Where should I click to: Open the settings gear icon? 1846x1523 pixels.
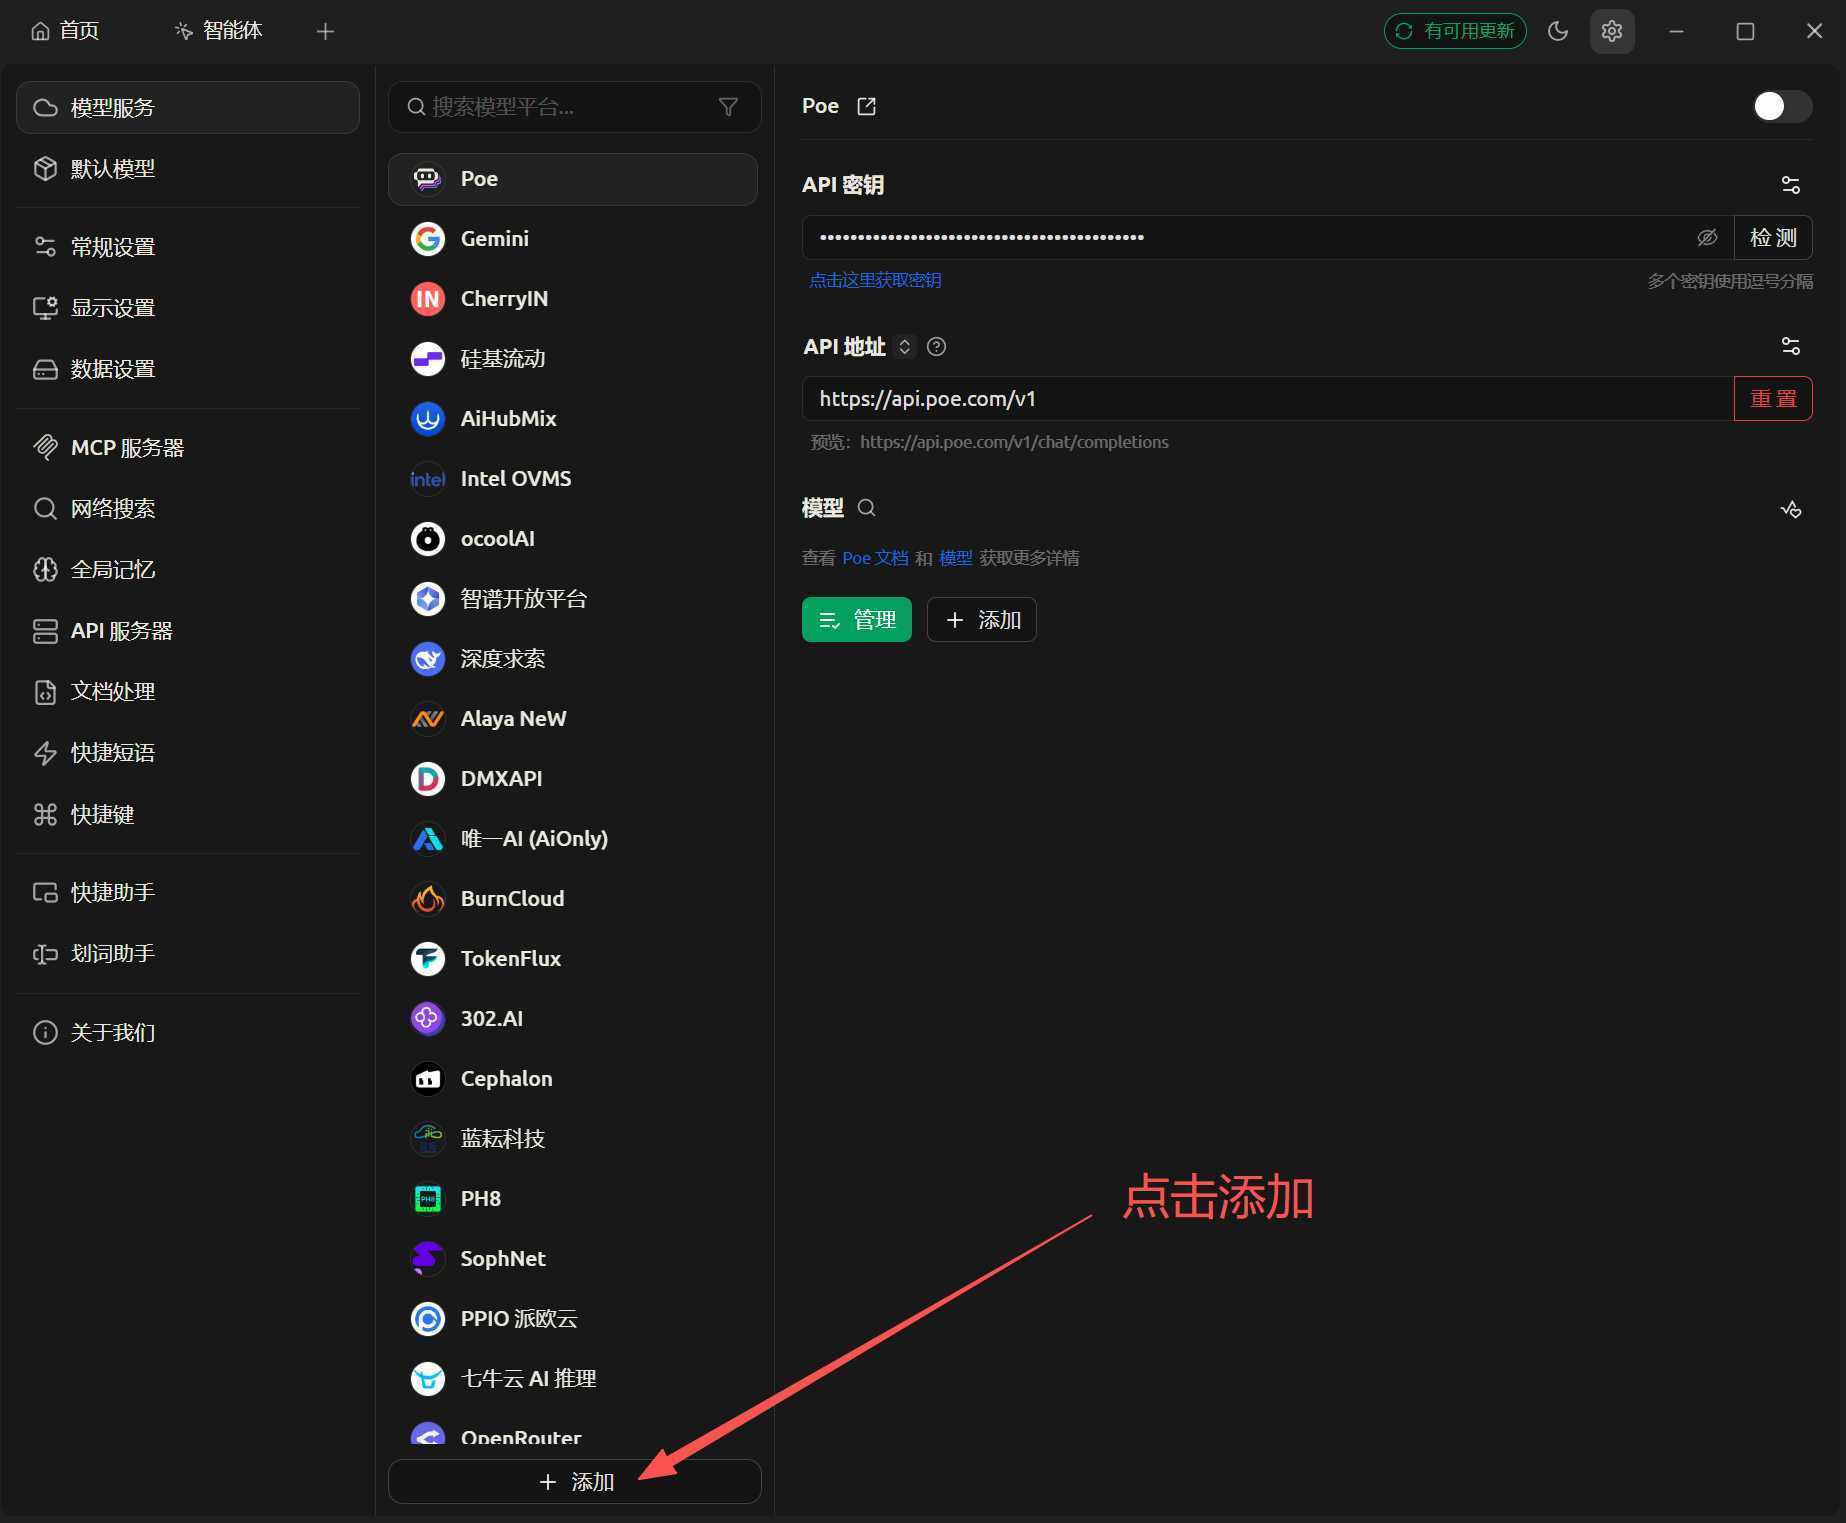(1611, 31)
